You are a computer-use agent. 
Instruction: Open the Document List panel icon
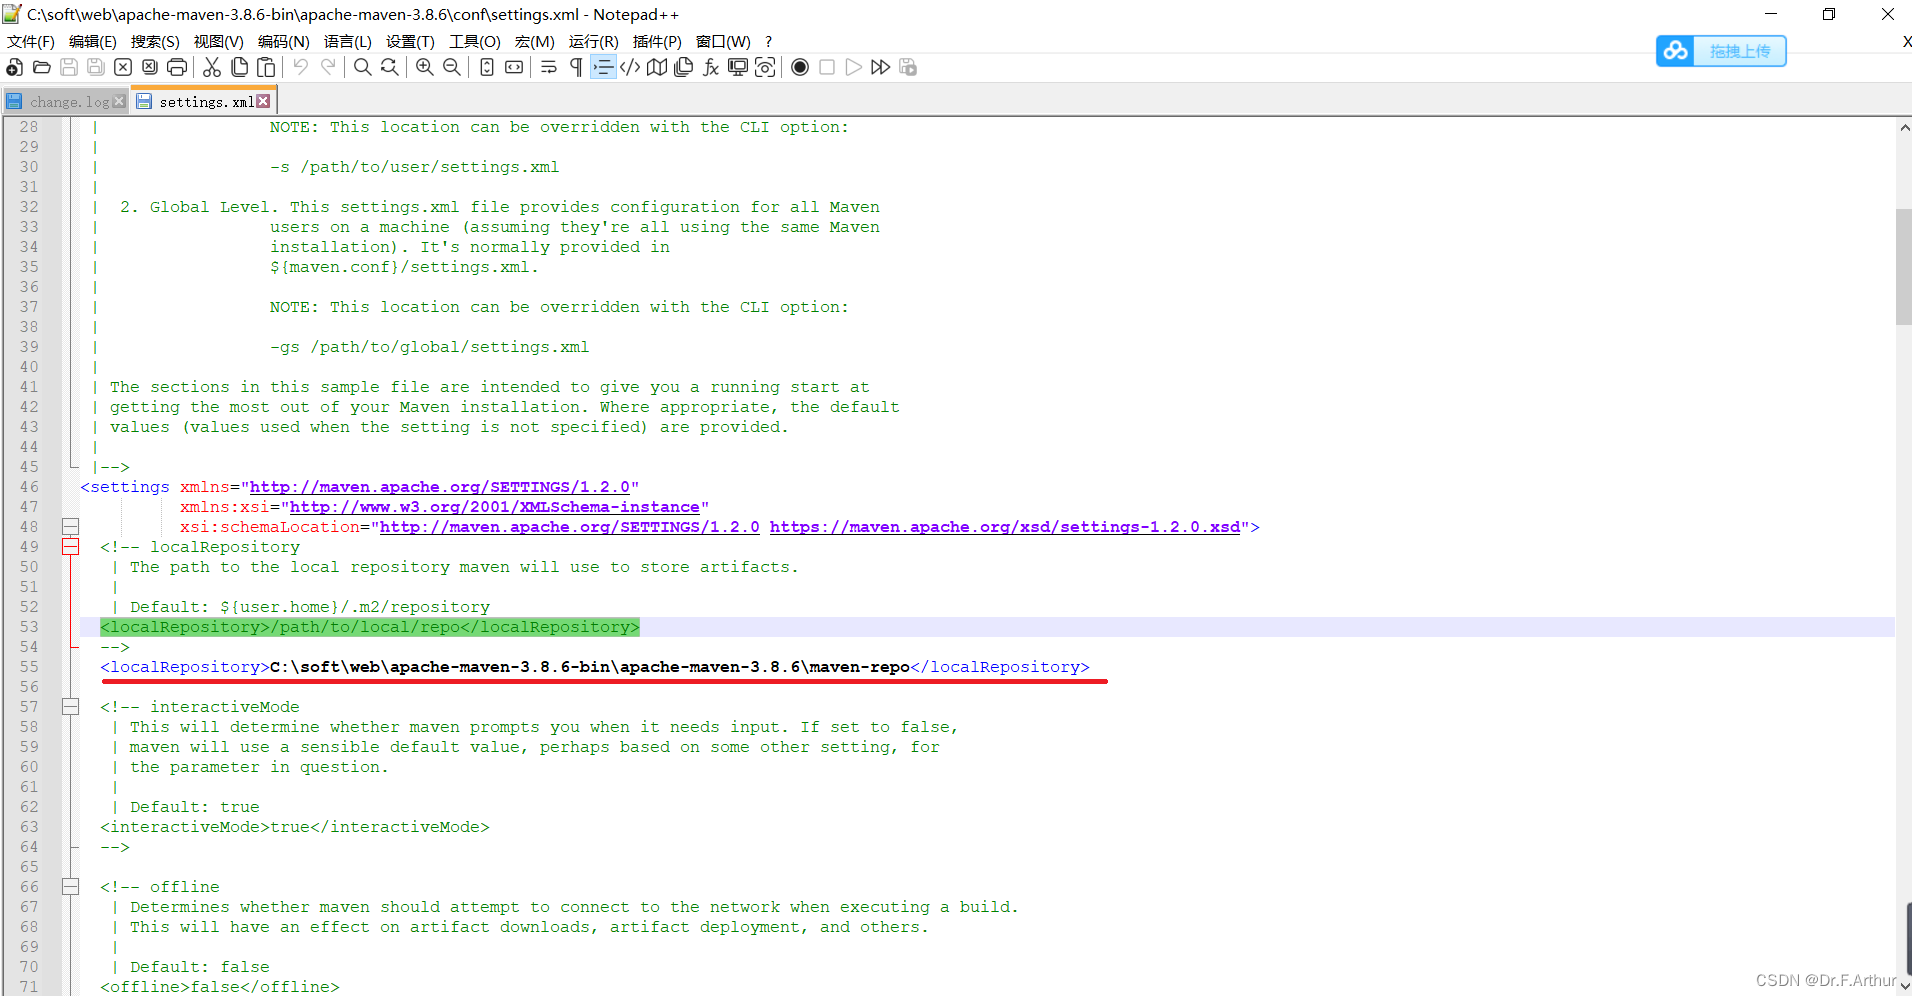684,67
